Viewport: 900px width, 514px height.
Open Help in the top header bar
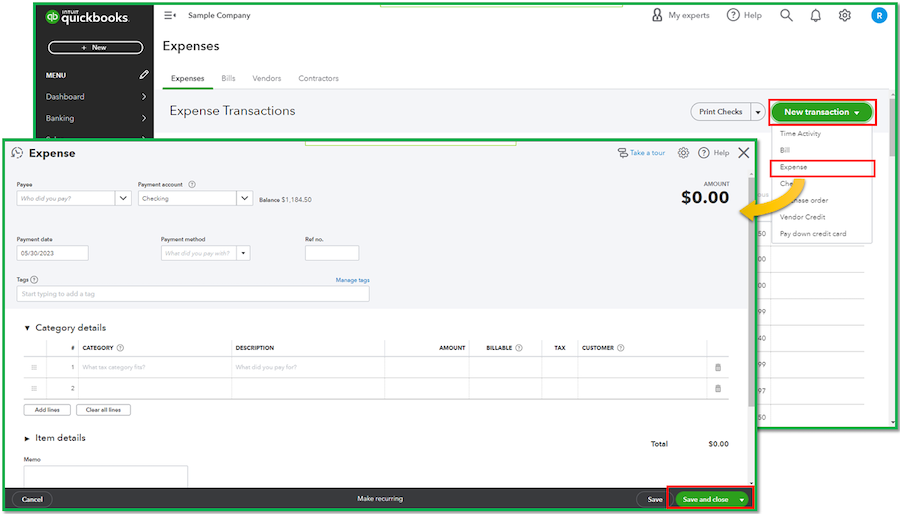pos(744,15)
